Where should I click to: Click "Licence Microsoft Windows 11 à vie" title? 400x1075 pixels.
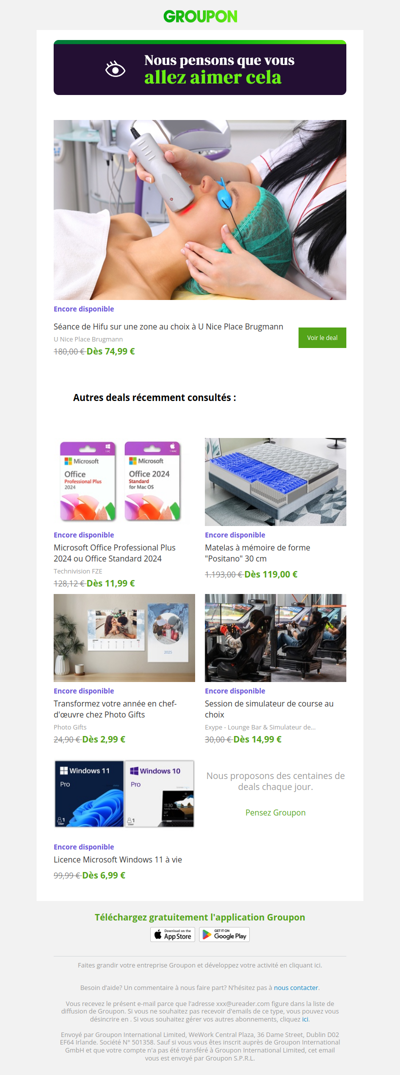[118, 860]
